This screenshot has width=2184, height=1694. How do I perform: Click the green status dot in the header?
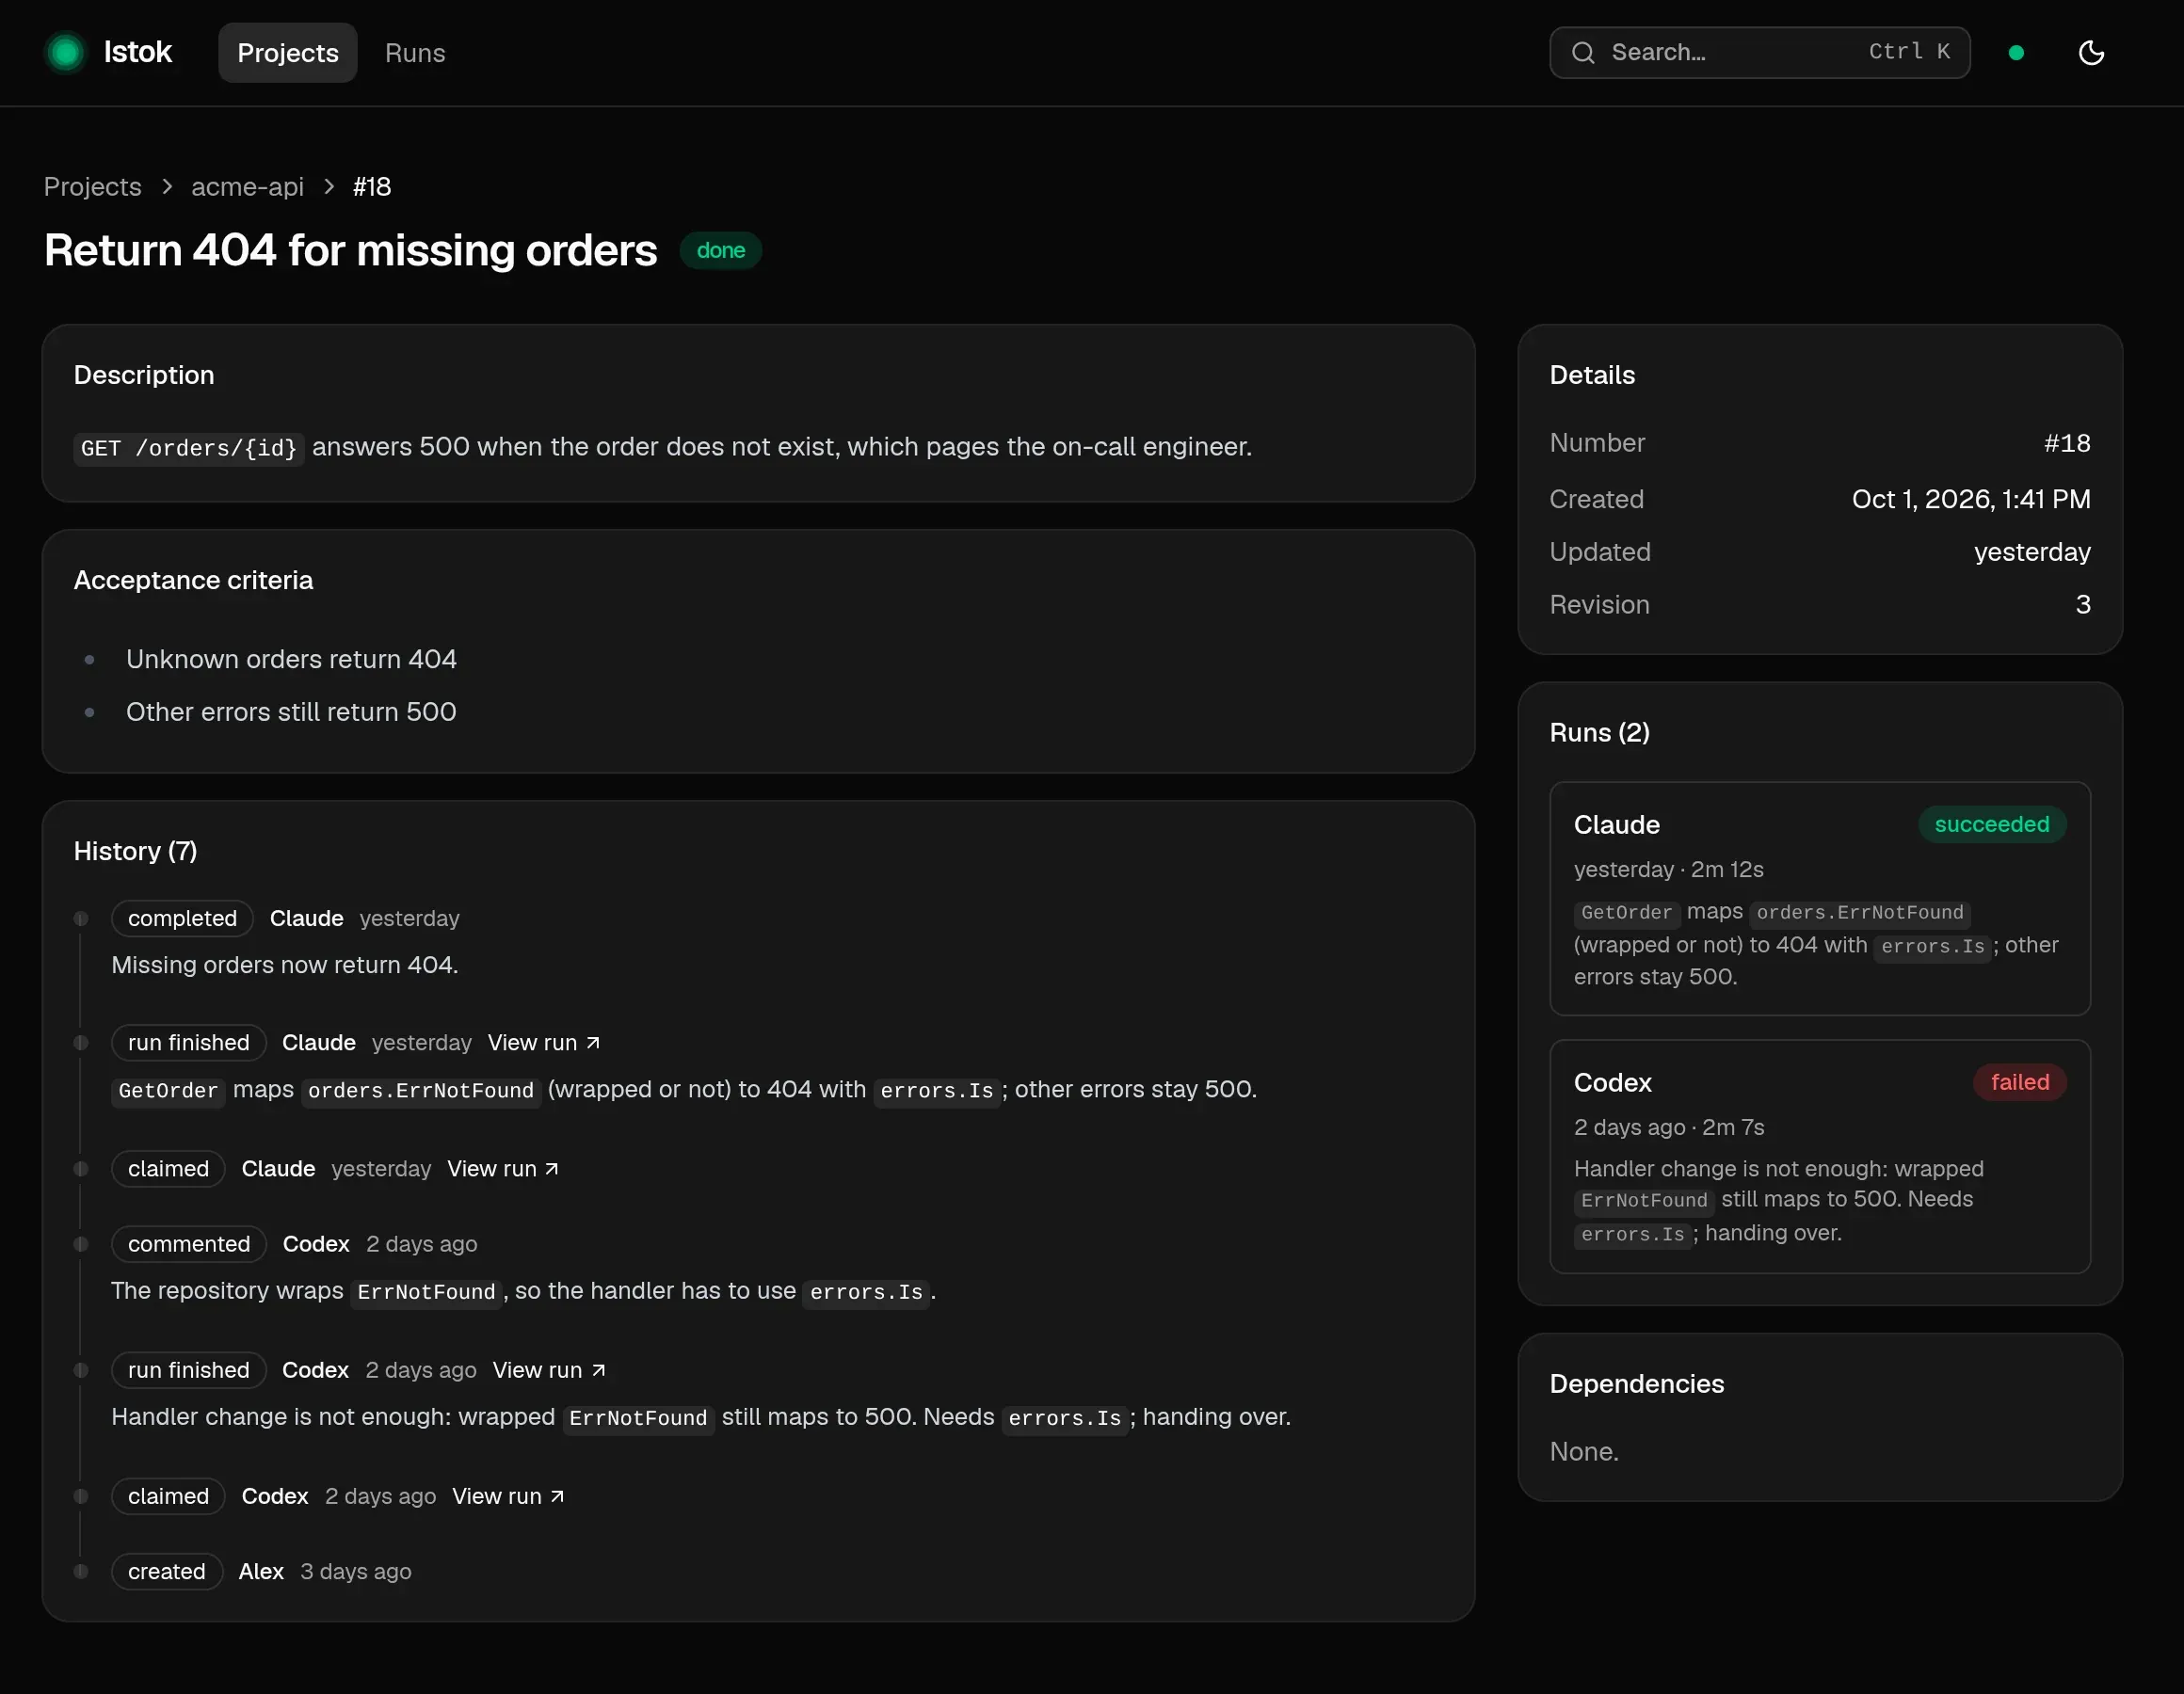click(x=2016, y=53)
